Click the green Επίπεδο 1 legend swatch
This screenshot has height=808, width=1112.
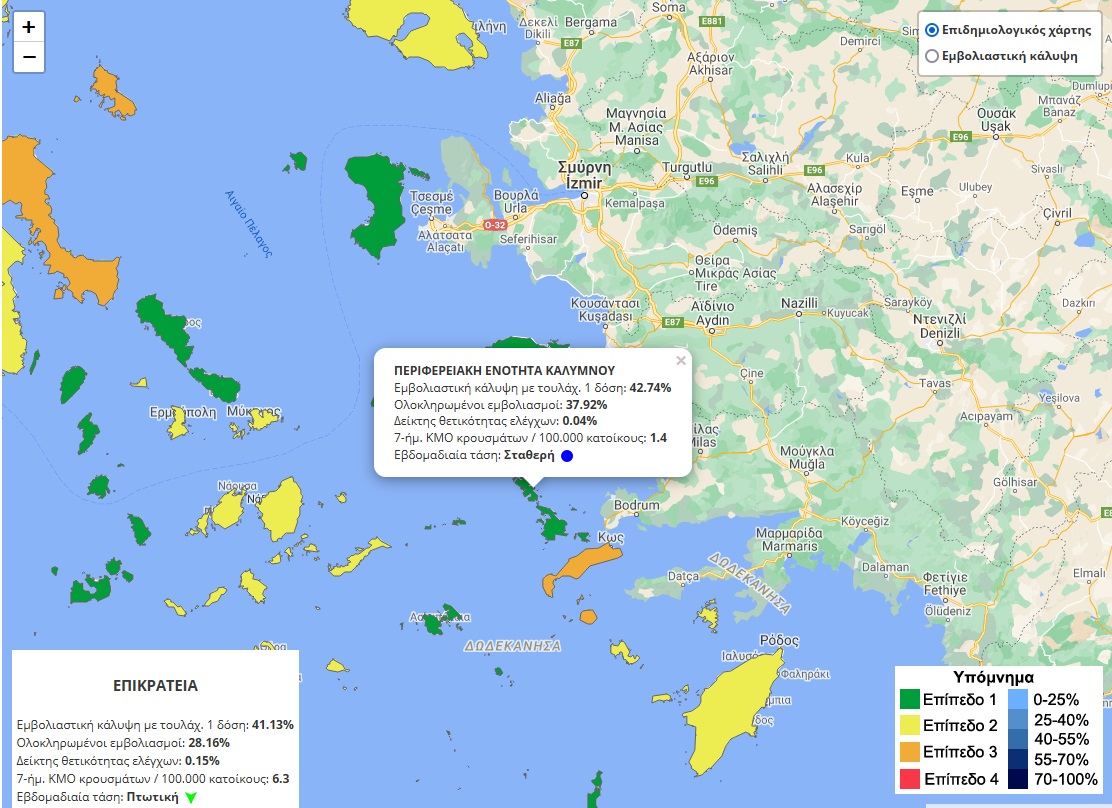(909, 699)
